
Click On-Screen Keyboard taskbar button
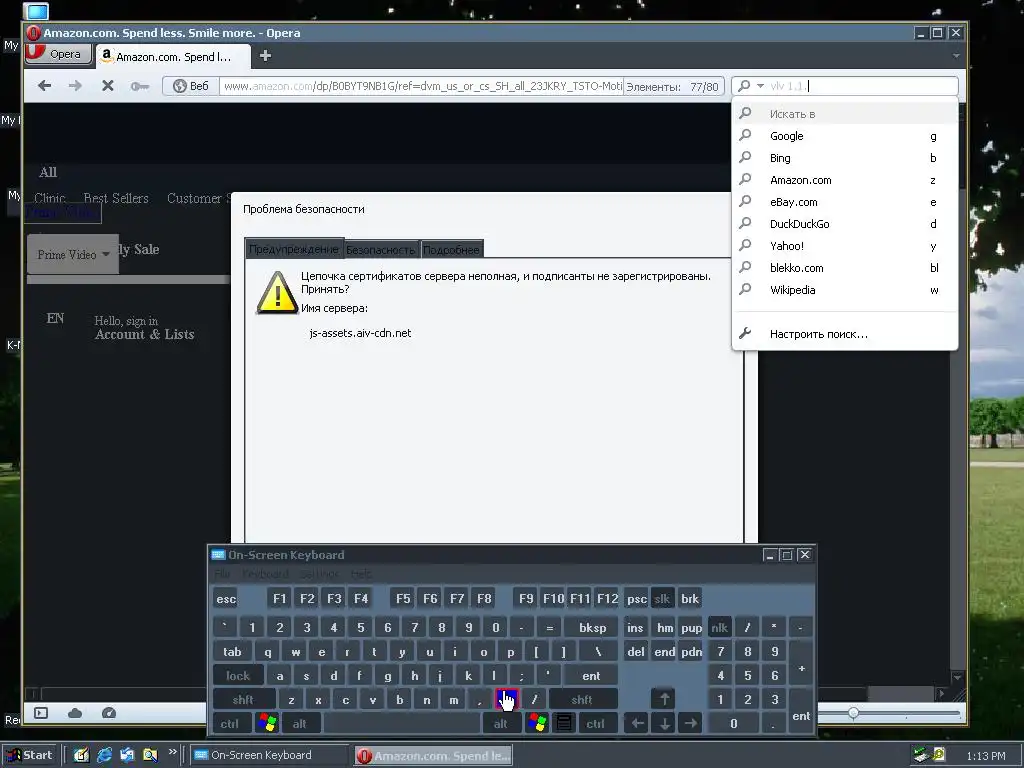pyautogui.click(x=271, y=755)
